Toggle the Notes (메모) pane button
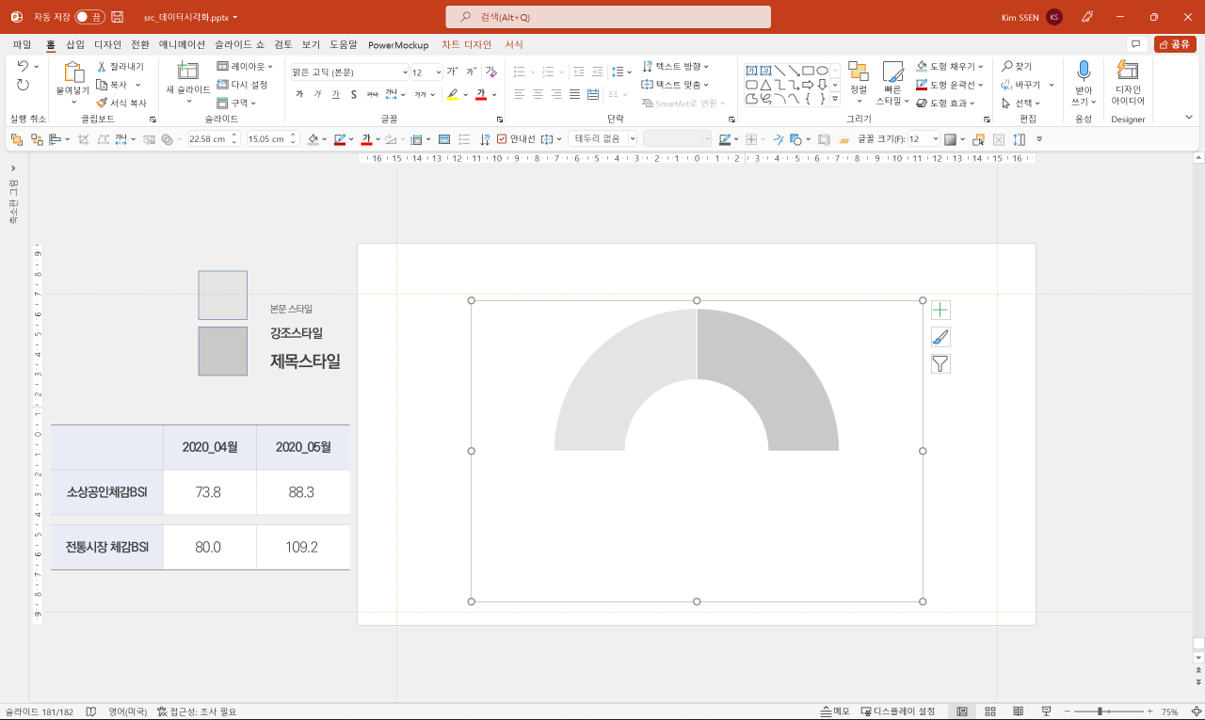The image size is (1205, 720). coord(834,711)
